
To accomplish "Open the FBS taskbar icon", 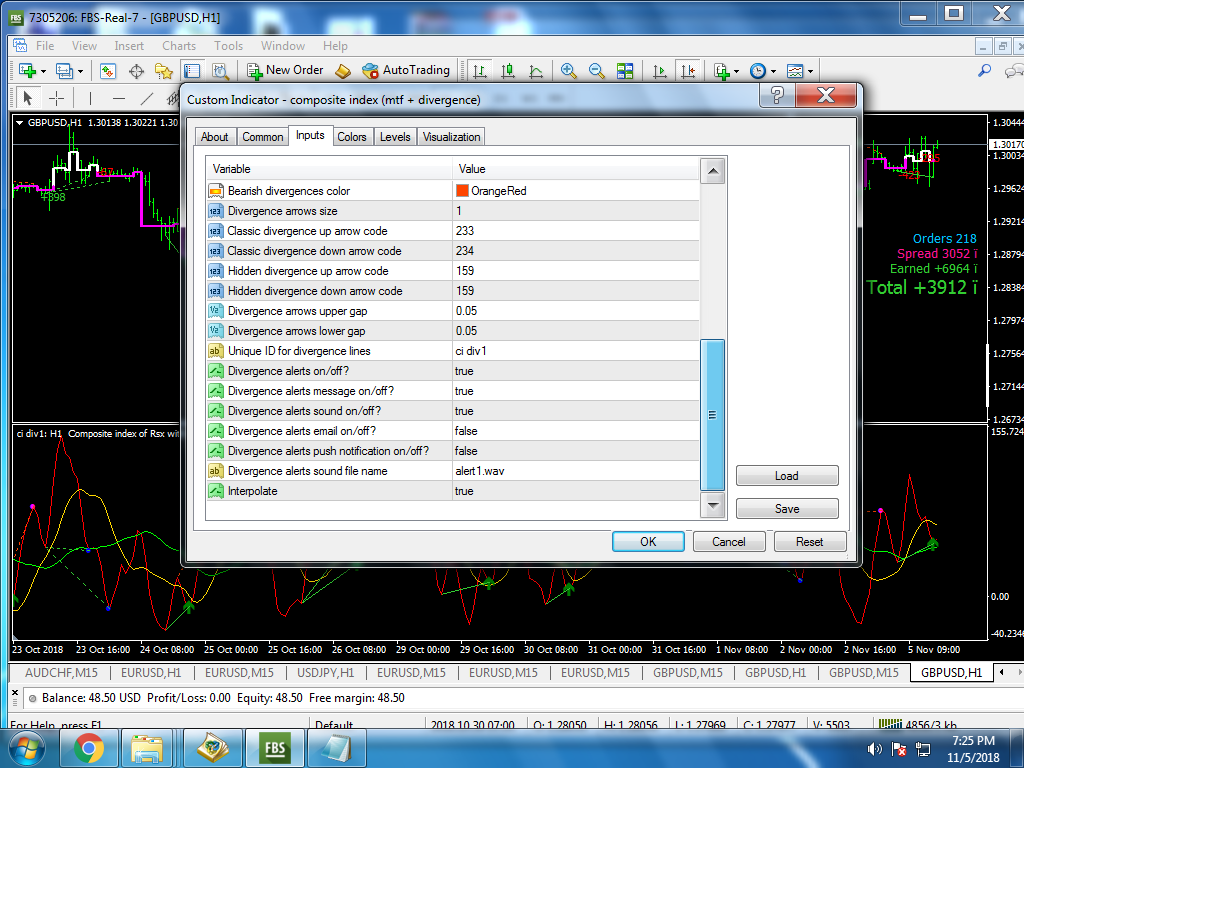I will (274, 748).
